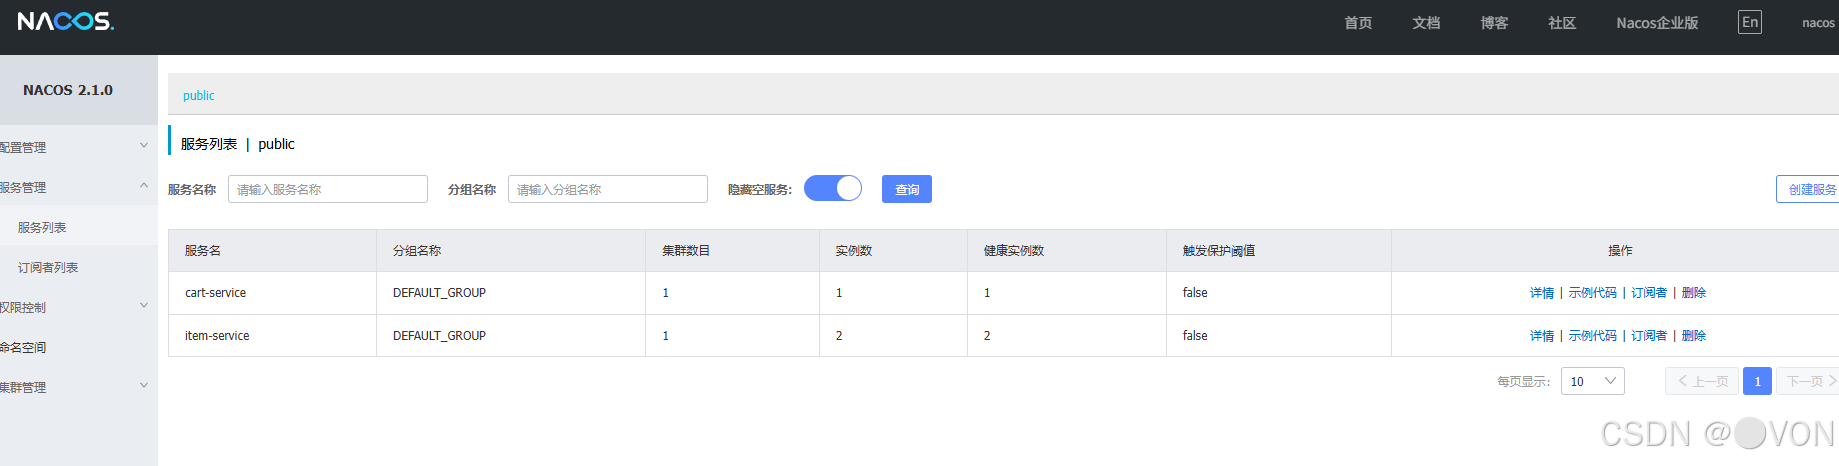The image size is (1839, 466).
Task: Open 社区 in top navigation
Action: [1562, 23]
